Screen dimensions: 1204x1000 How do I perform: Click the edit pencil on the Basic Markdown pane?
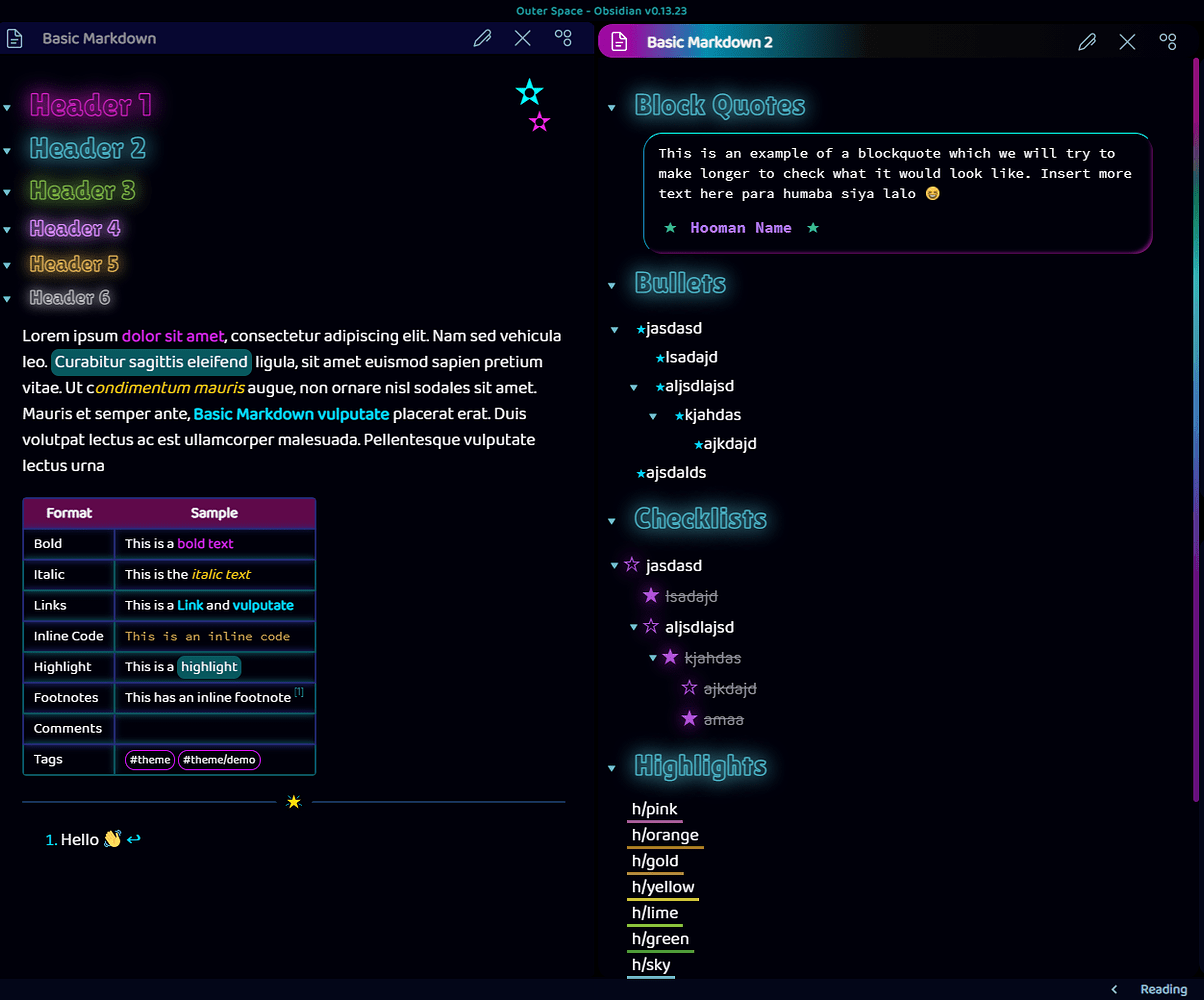[x=482, y=37]
